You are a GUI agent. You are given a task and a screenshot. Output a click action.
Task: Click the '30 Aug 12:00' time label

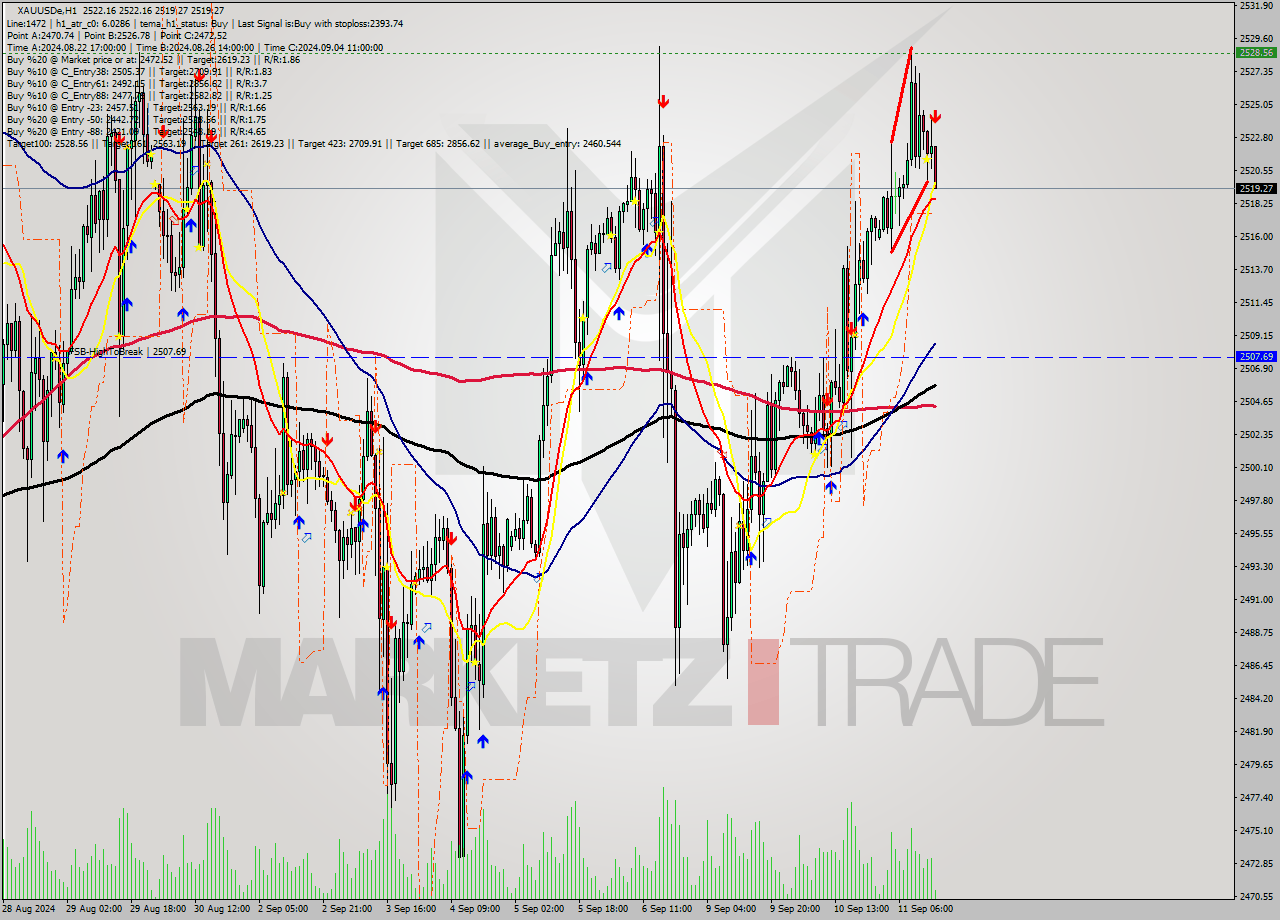pyautogui.click(x=223, y=909)
